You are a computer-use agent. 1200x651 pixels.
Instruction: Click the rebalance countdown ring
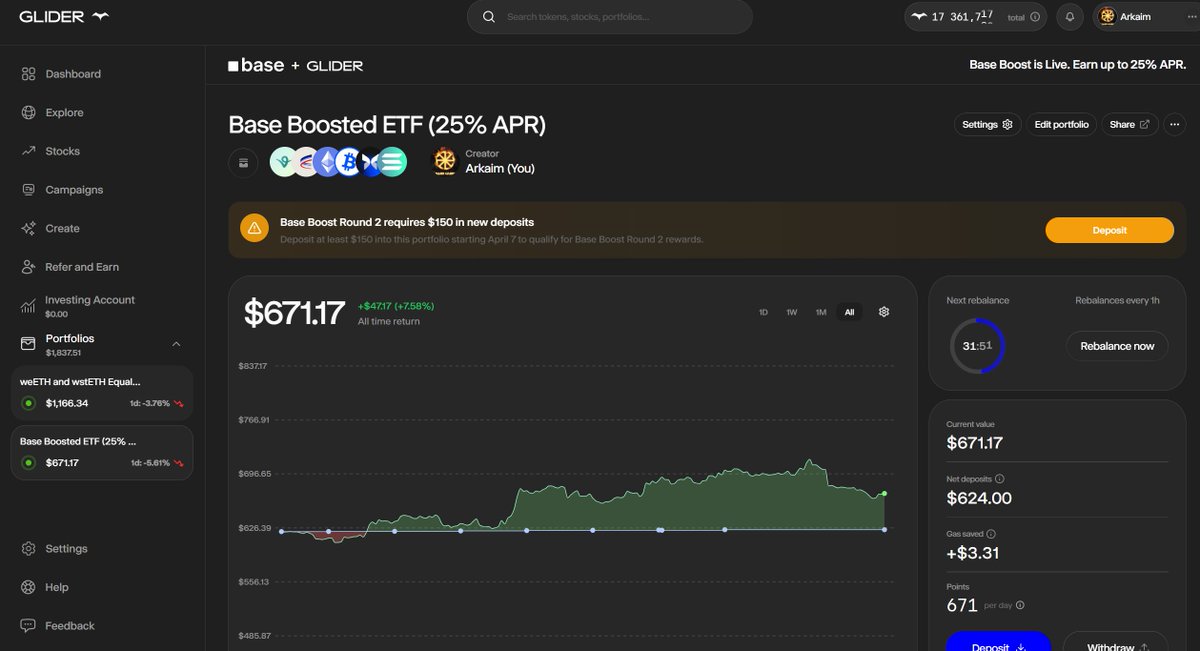[977, 346]
